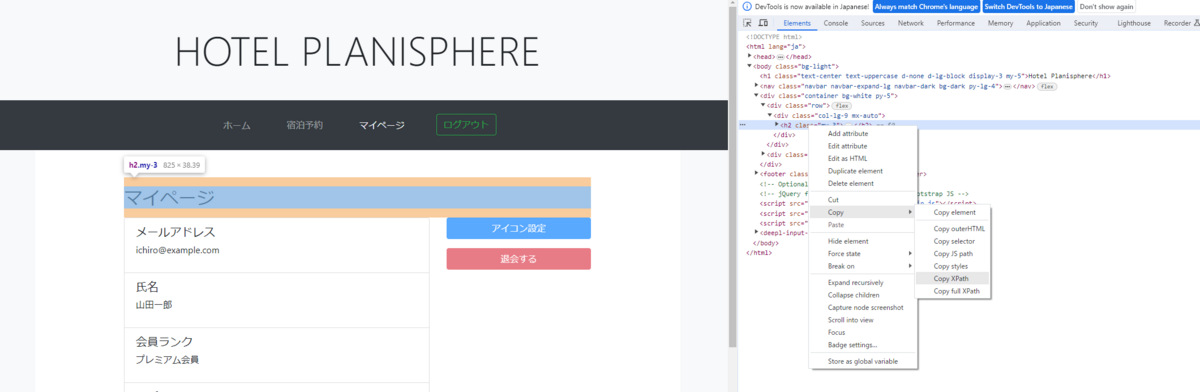Screen dimensions: 1200x392
Task: Select Copy styles
Action: tap(953, 266)
